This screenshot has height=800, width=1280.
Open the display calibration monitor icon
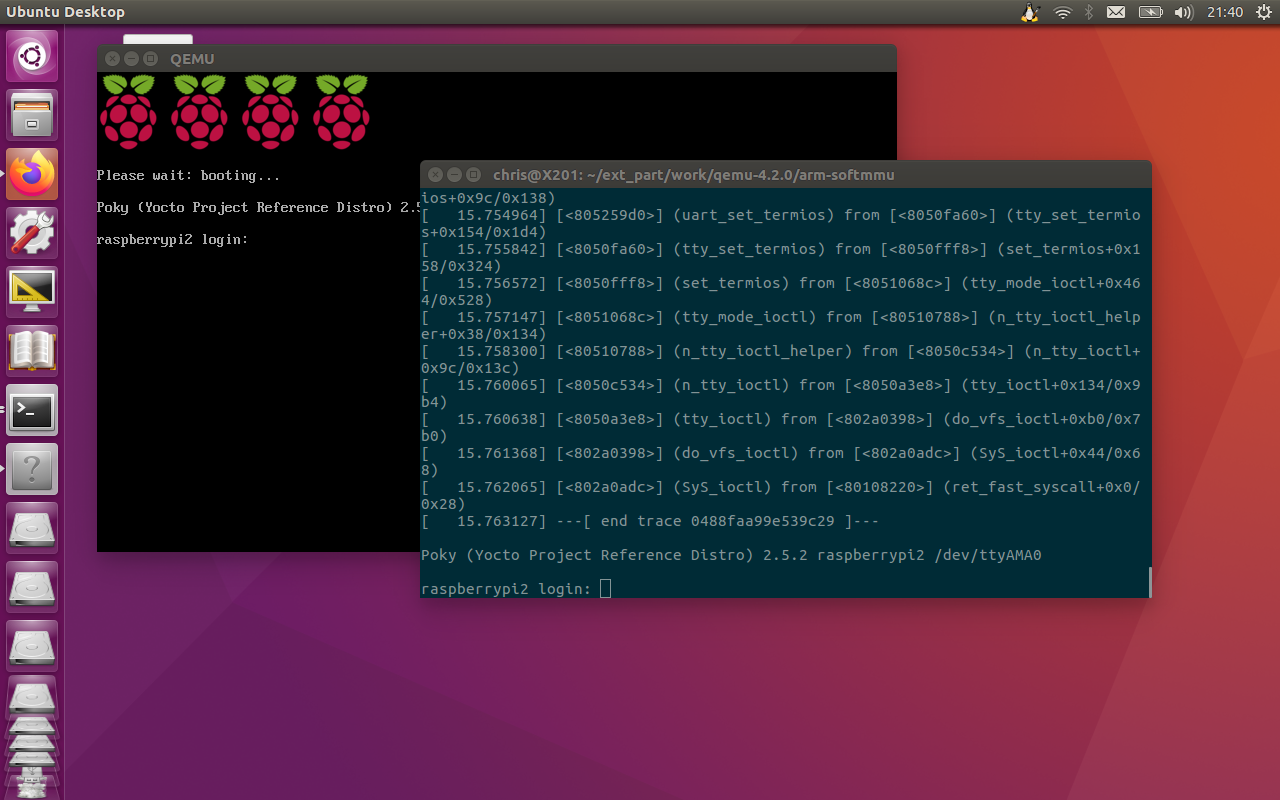30,290
